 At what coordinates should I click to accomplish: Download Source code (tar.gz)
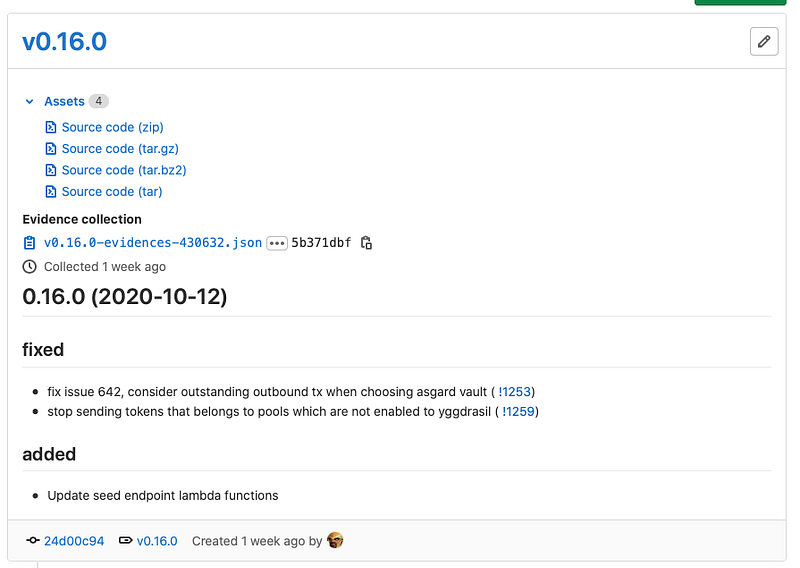pos(120,149)
